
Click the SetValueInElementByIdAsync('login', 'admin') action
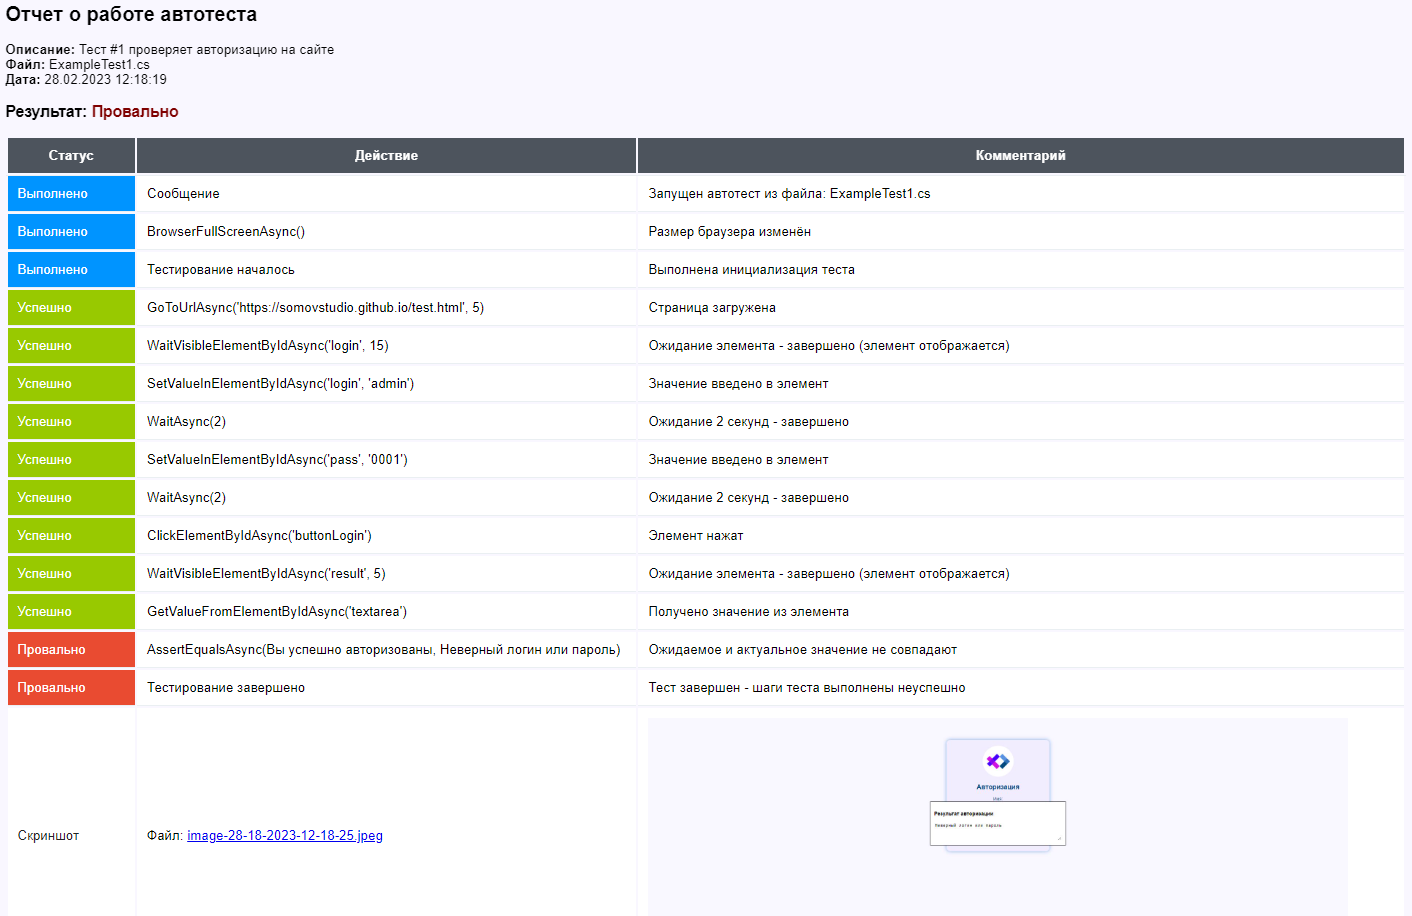[280, 384]
